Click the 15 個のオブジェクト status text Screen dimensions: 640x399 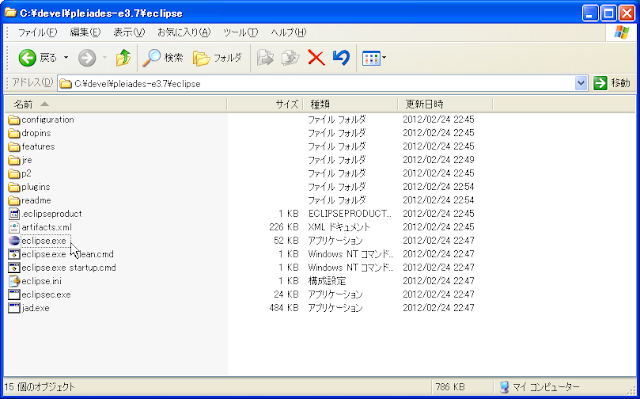coord(40,387)
